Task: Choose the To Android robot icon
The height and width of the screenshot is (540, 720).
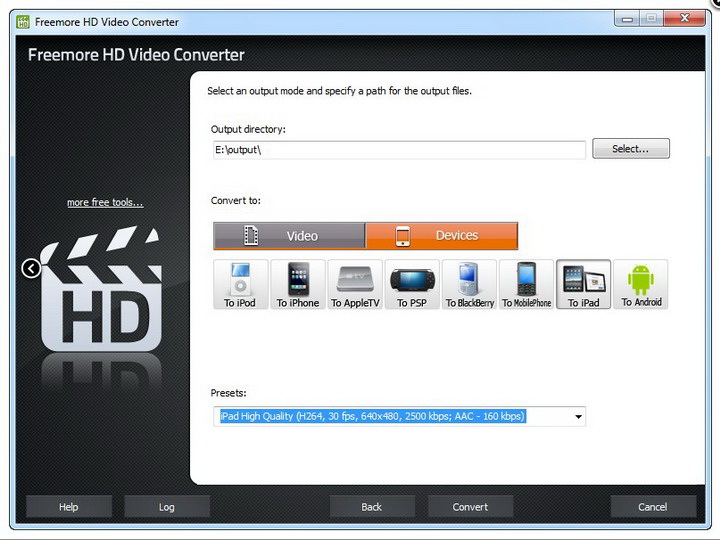Action: [x=641, y=284]
